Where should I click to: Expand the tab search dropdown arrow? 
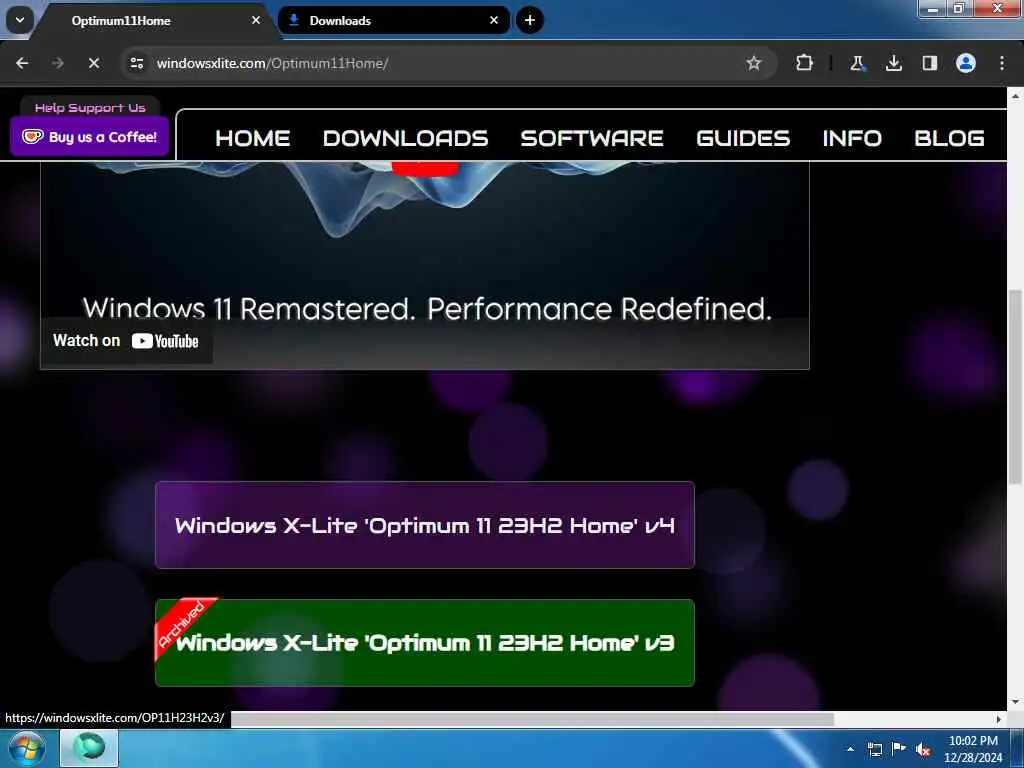pyautogui.click(x=20, y=20)
